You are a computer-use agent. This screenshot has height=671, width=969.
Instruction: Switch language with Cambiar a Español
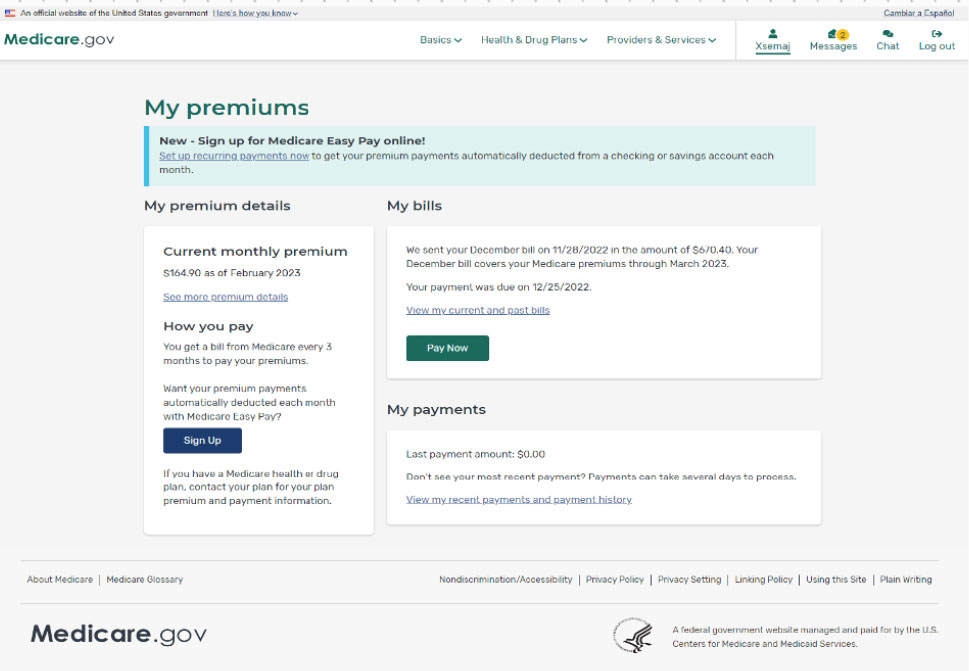pyautogui.click(x=918, y=13)
